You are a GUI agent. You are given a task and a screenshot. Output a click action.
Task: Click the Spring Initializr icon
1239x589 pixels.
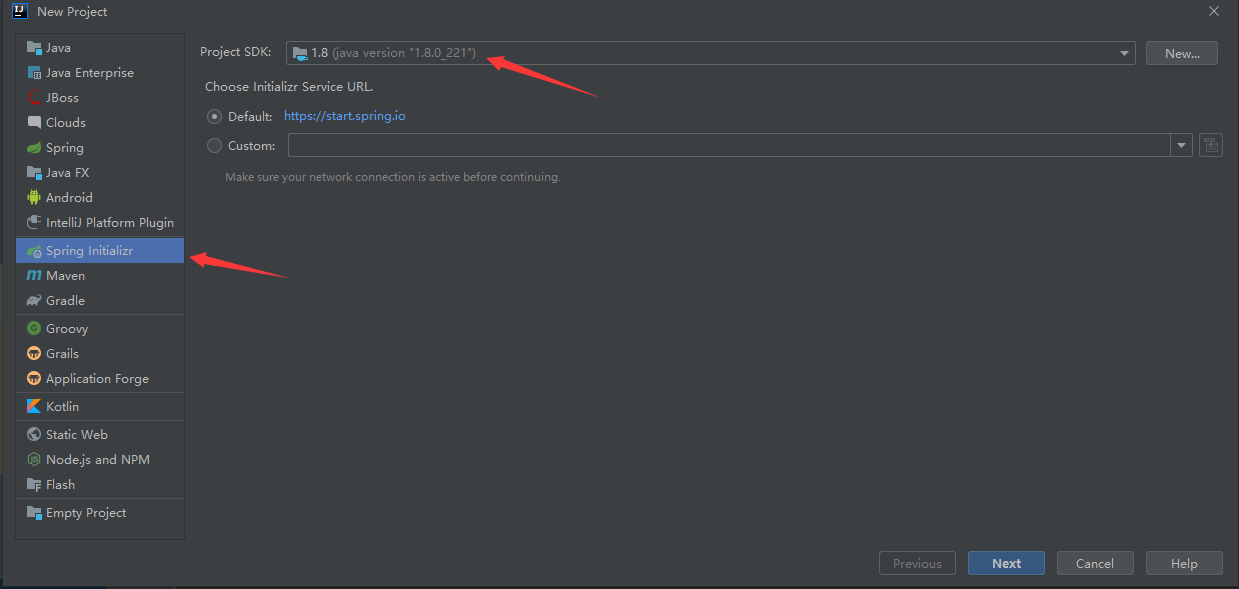coord(34,251)
